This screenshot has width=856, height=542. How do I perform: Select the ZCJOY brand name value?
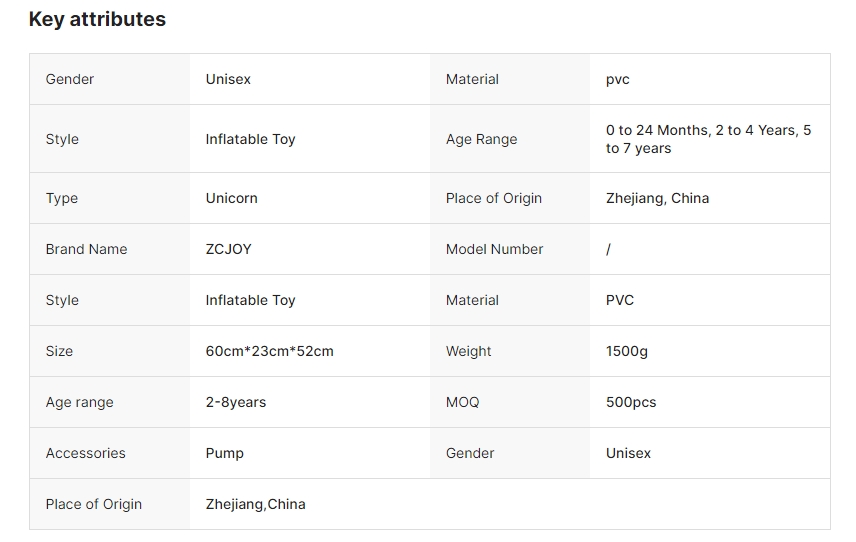228,249
